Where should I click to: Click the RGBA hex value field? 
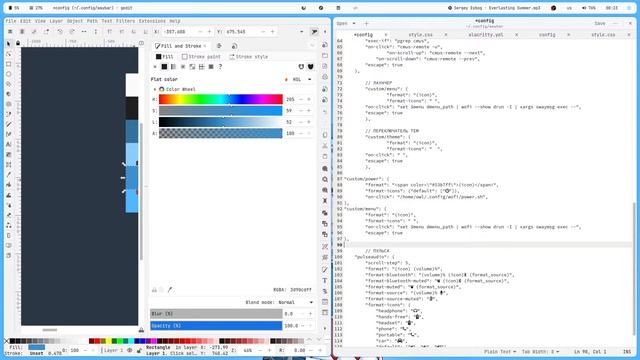pyautogui.click(x=301, y=289)
